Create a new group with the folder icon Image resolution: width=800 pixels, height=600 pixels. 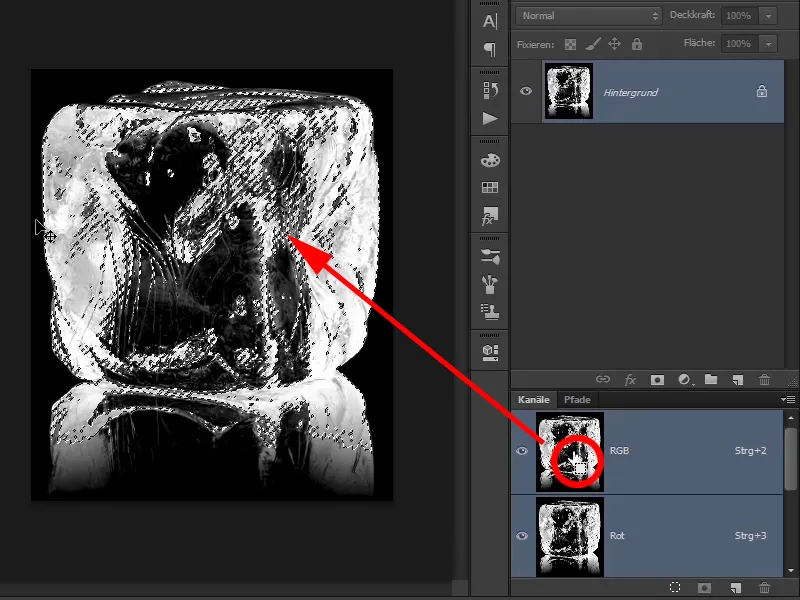click(x=711, y=379)
